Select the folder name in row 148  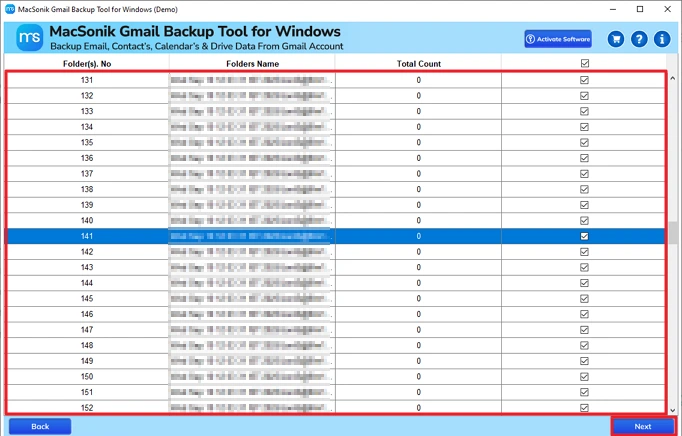tap(252, 345)
